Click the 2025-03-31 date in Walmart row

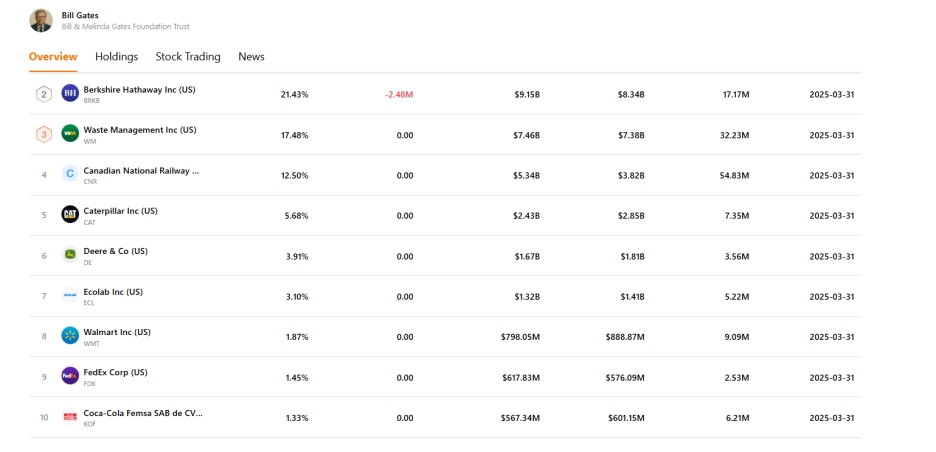point(832,337)
